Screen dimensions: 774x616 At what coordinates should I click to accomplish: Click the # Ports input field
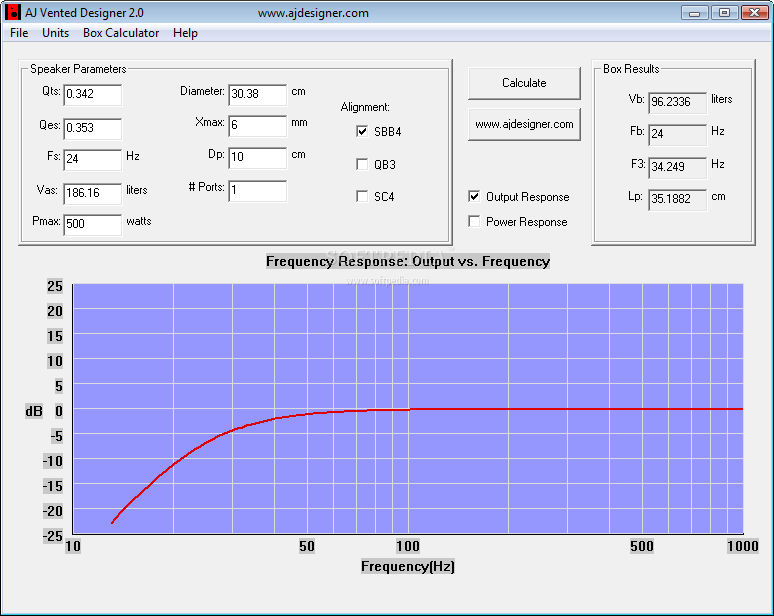click(x=257, y=191)
